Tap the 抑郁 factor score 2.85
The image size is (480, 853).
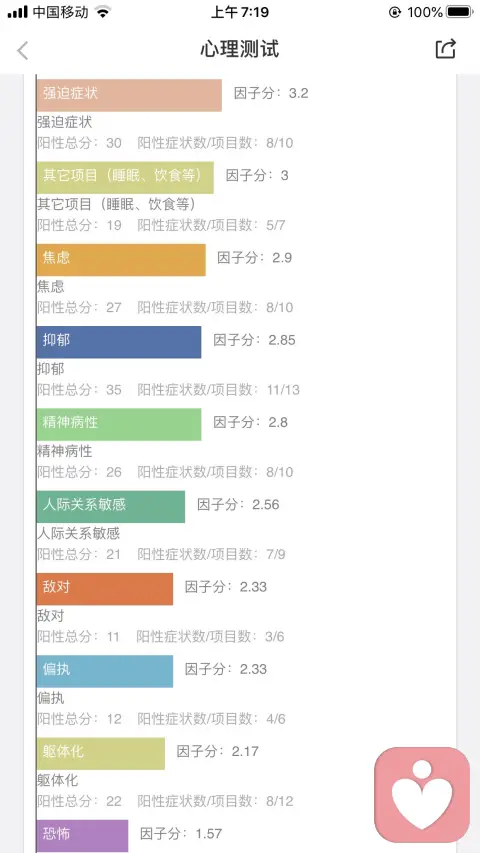point(282,341)
